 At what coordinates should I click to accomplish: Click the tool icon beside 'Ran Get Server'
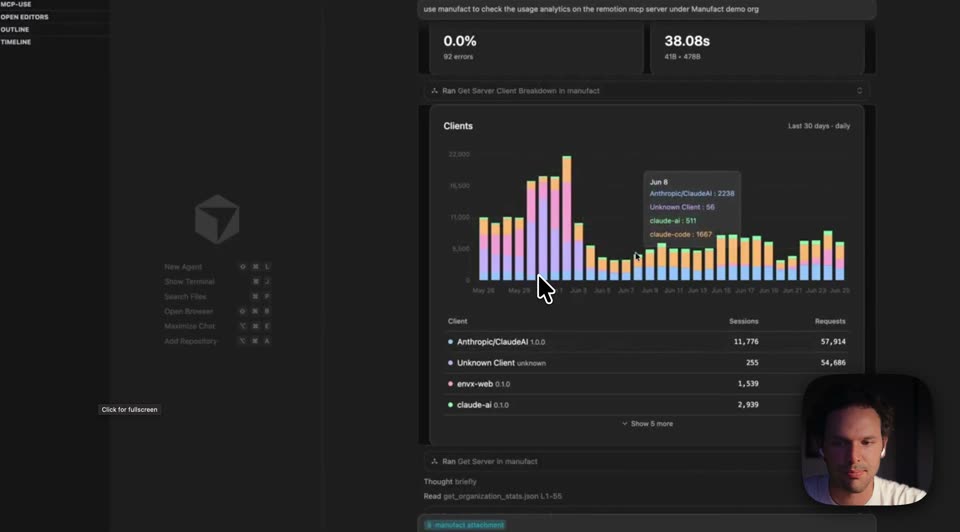click(x=434, y=462)
